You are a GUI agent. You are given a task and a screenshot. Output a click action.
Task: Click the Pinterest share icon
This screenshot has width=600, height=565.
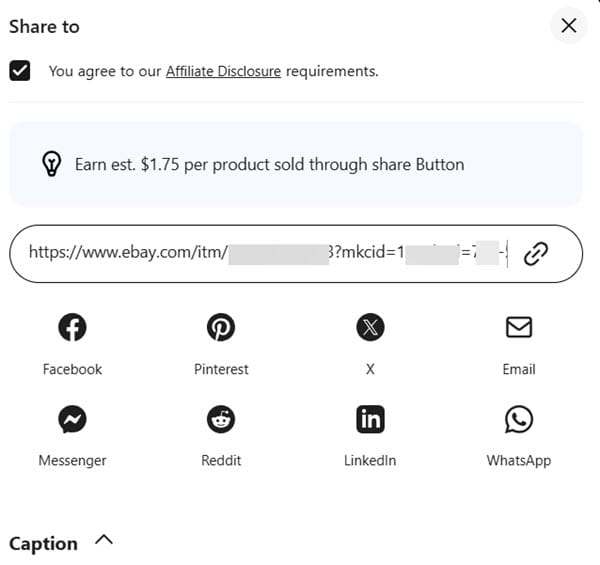(x=221, y=327)
